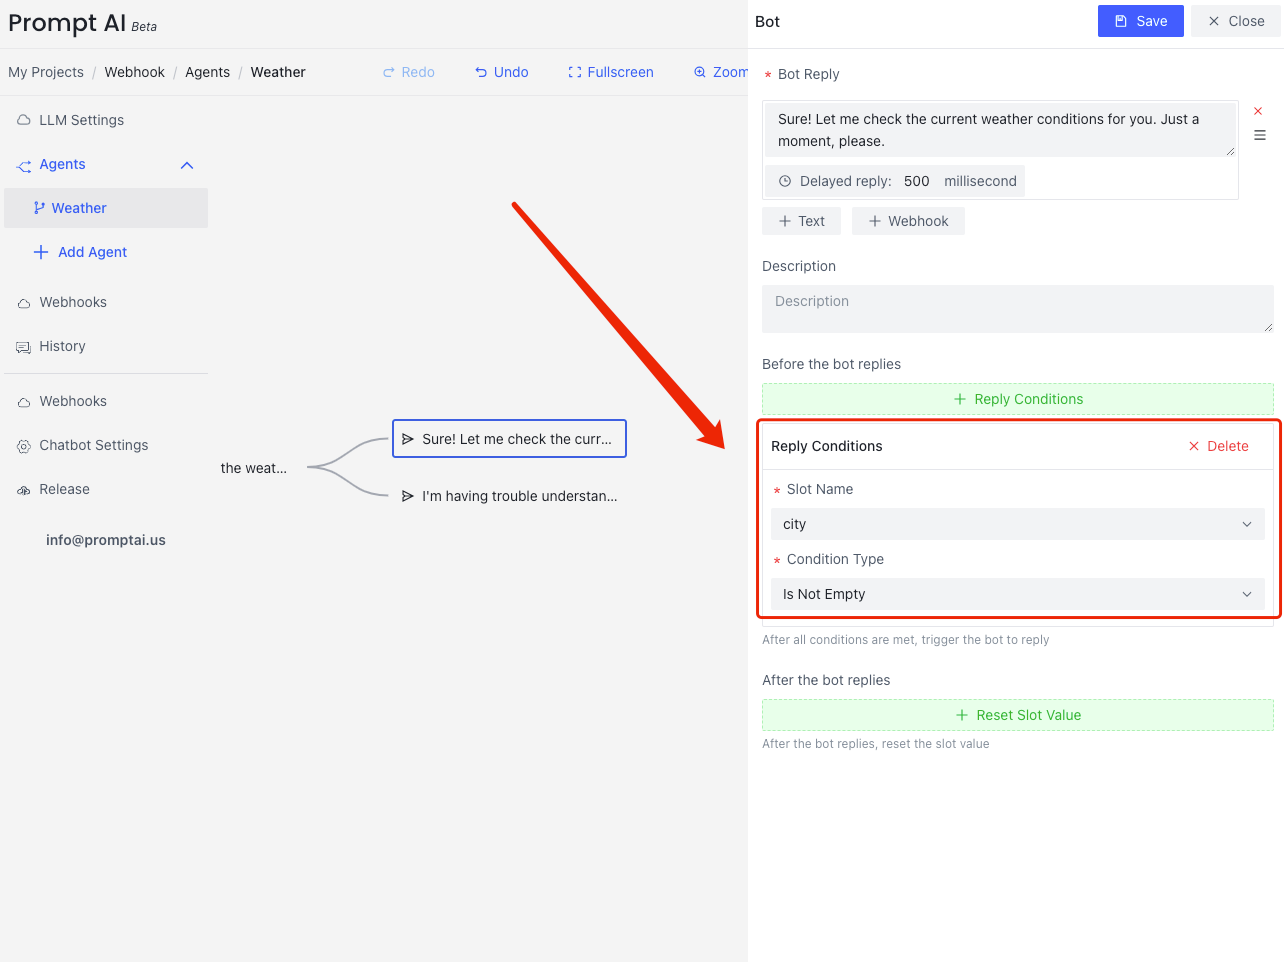Screen dimensions: 1284x962
Task: Open the Slot Name dropdown showing city
Action: (1018, 524)
